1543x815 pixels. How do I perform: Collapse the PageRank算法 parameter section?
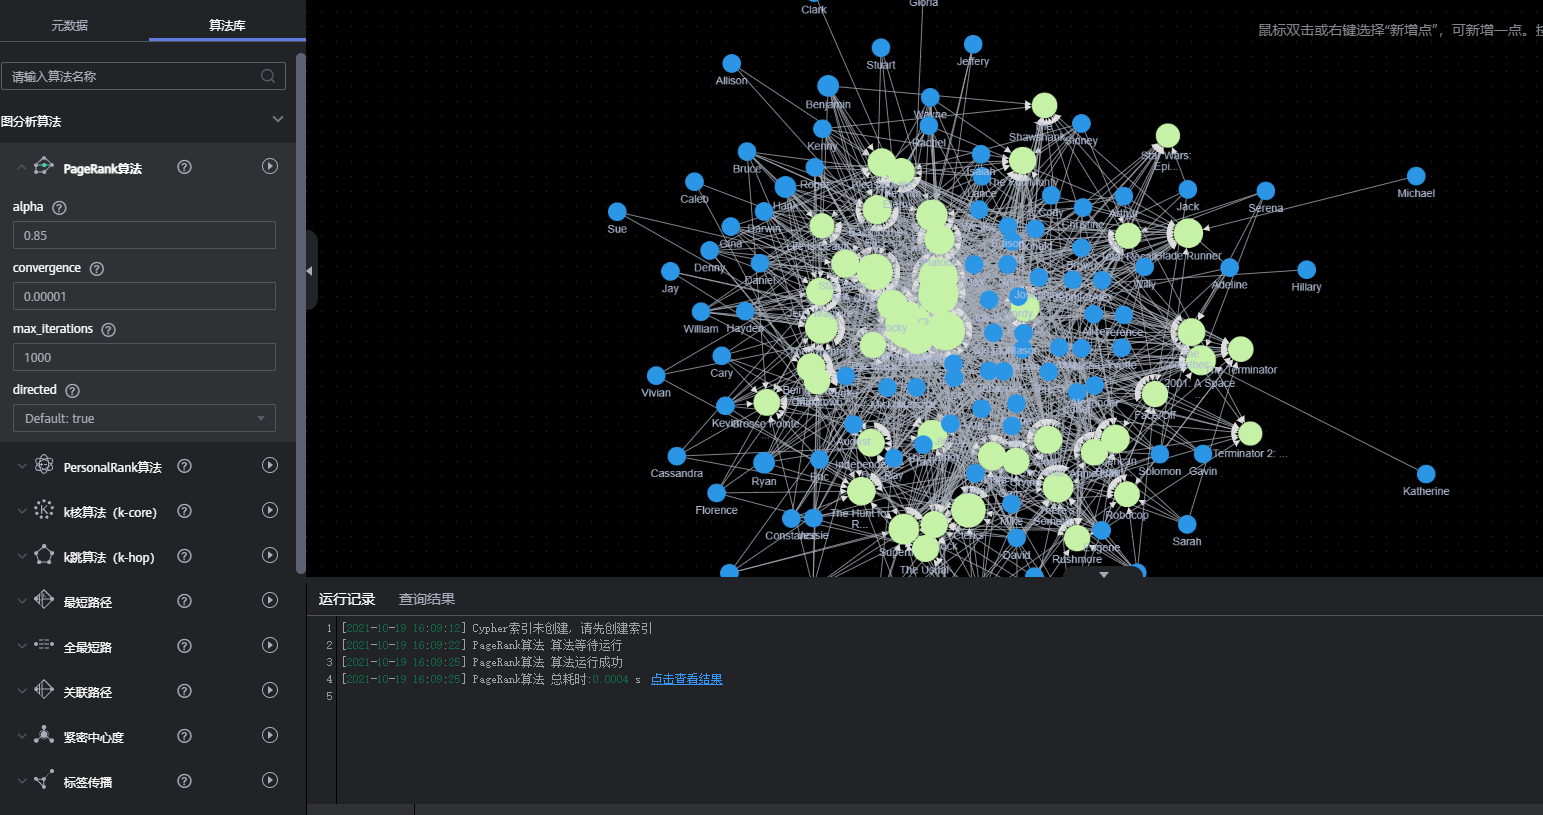pos(21,166)
